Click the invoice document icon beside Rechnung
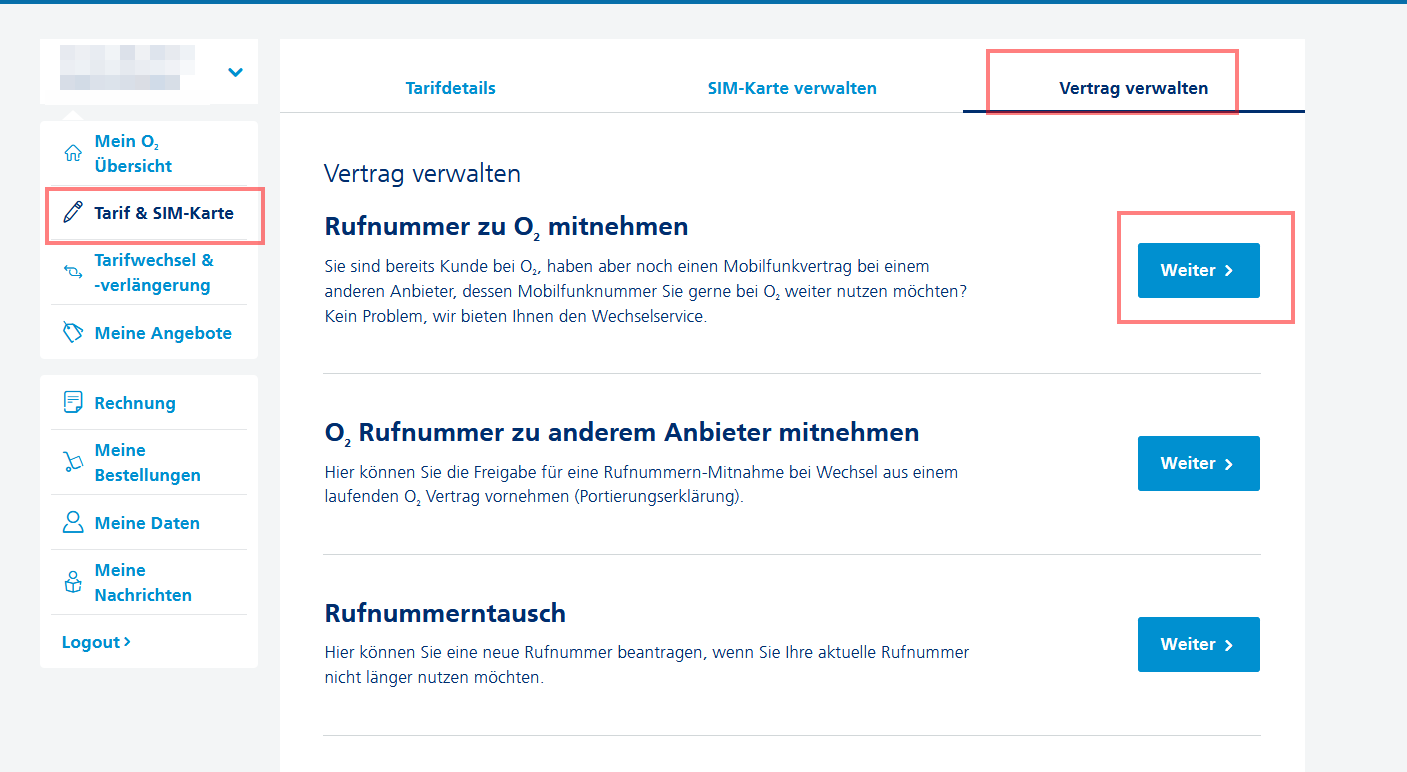This screenshot has height=772, width=1407. coord(72,403)
